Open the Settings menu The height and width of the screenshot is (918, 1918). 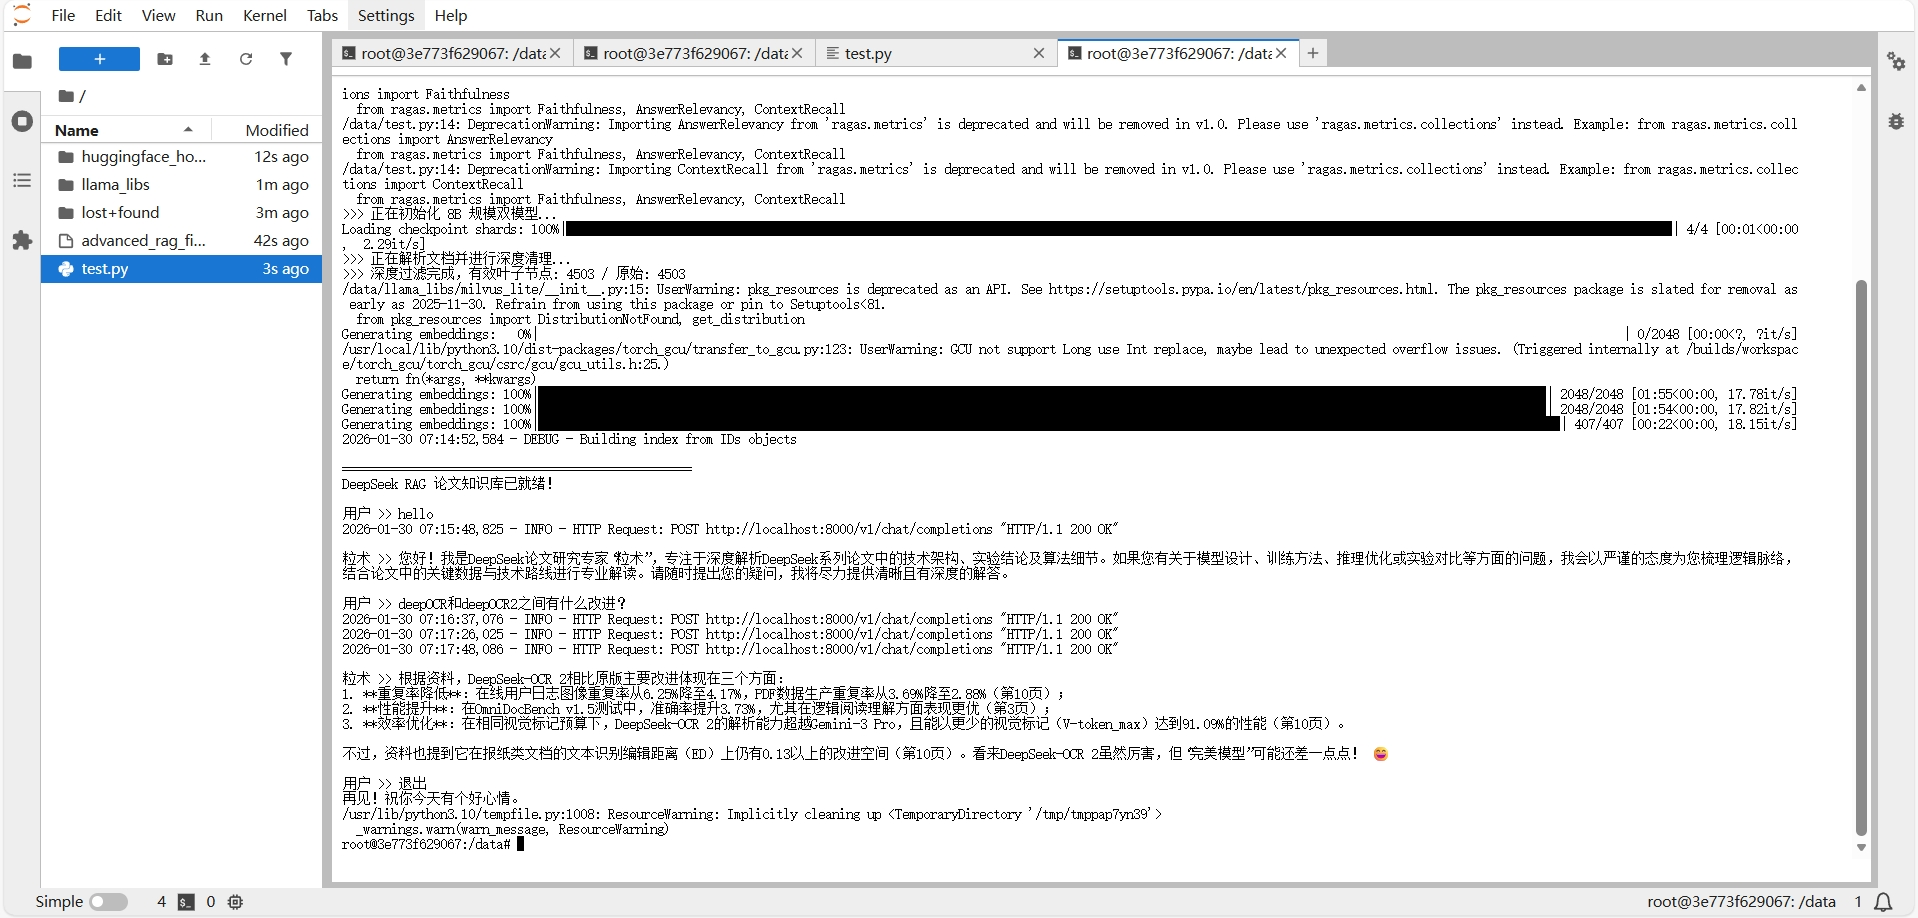click(x=386, y=15)
